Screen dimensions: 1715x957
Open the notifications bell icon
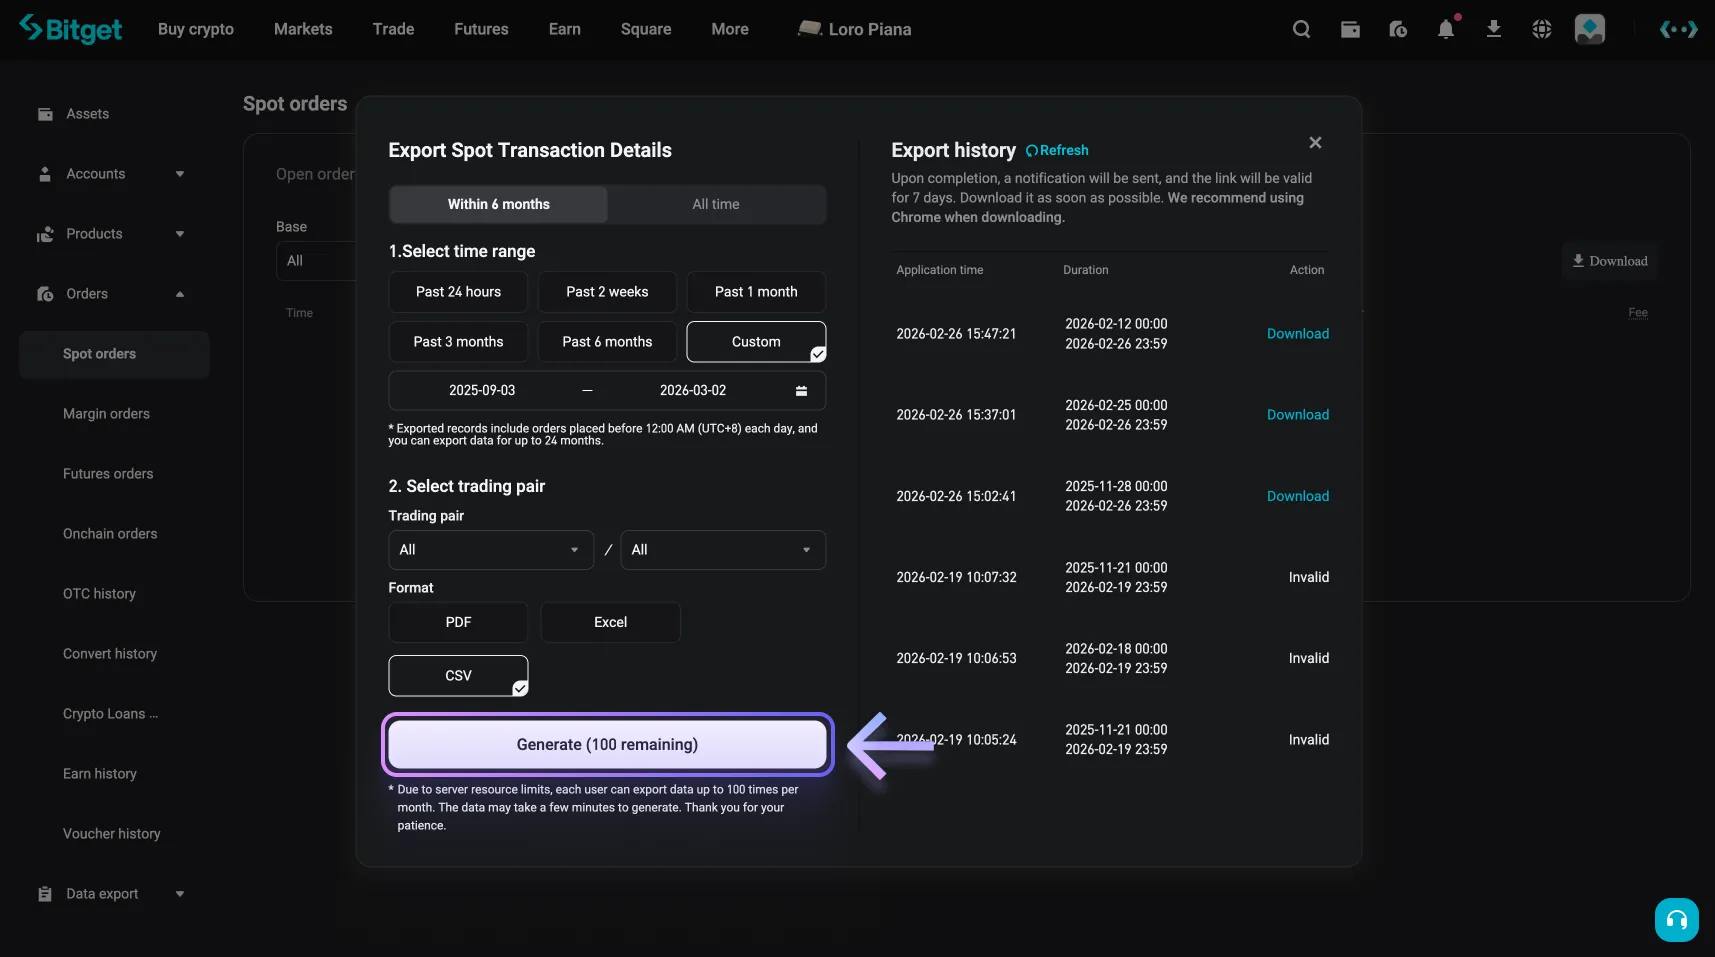1446,30
